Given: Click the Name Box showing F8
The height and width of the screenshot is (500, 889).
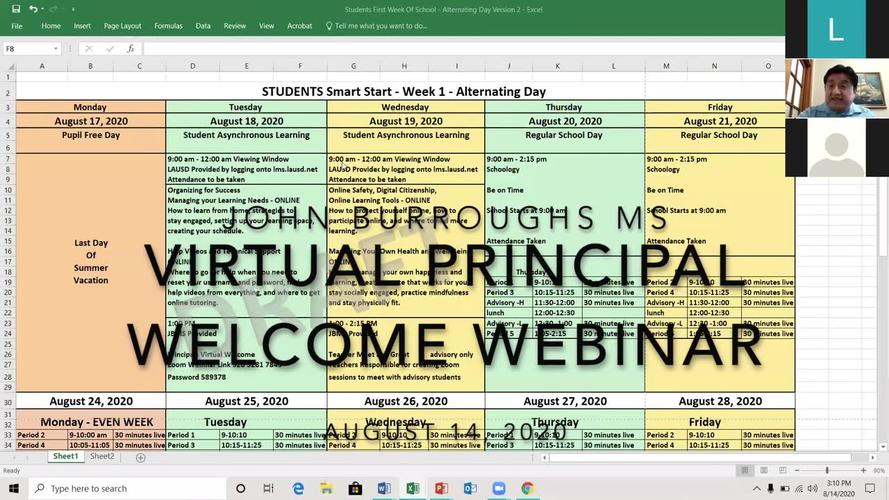Looking at the screenshot, I should coord(27,49).
